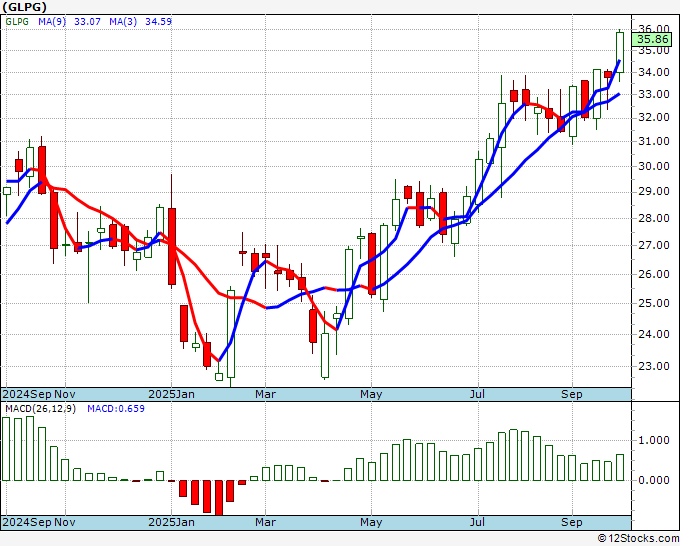Click the Sep label on MACD timeline
The height and width of the screenshot is (546, 680).
click(572, 522)
